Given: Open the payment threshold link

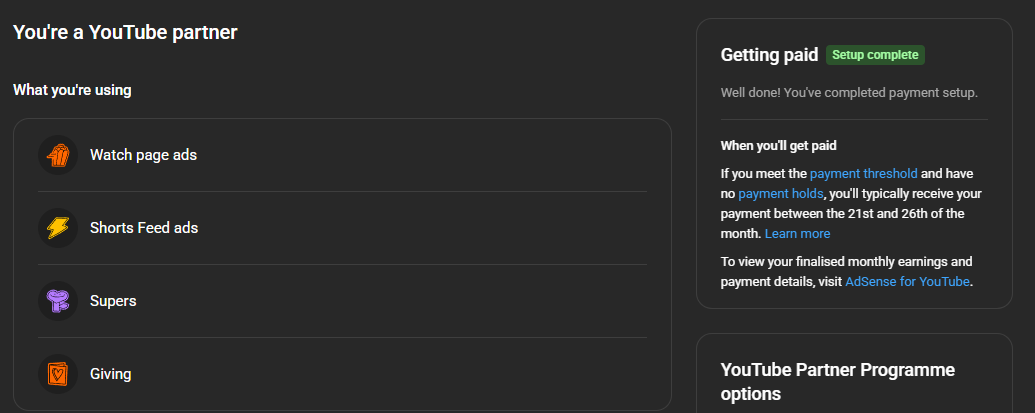Looking at the screenshot, I should 863,173.
